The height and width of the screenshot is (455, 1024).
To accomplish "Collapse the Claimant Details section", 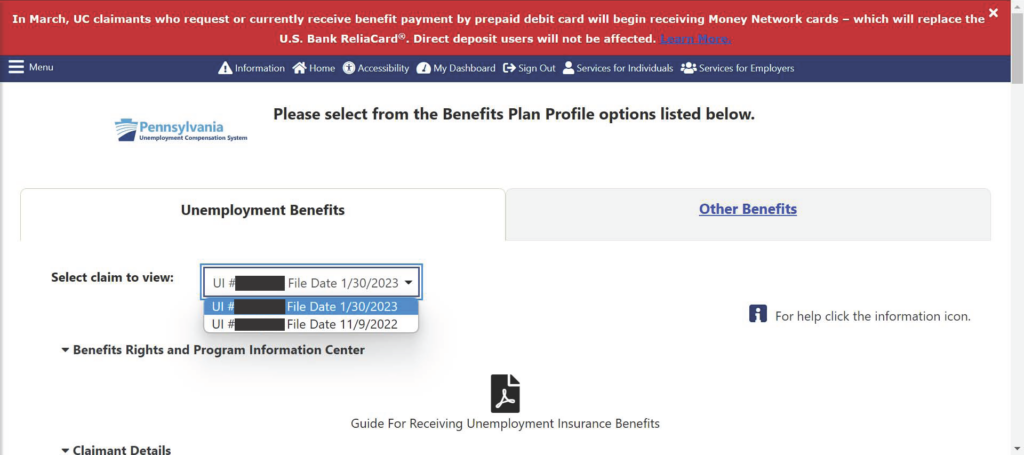I will click(x=66, y=450).
